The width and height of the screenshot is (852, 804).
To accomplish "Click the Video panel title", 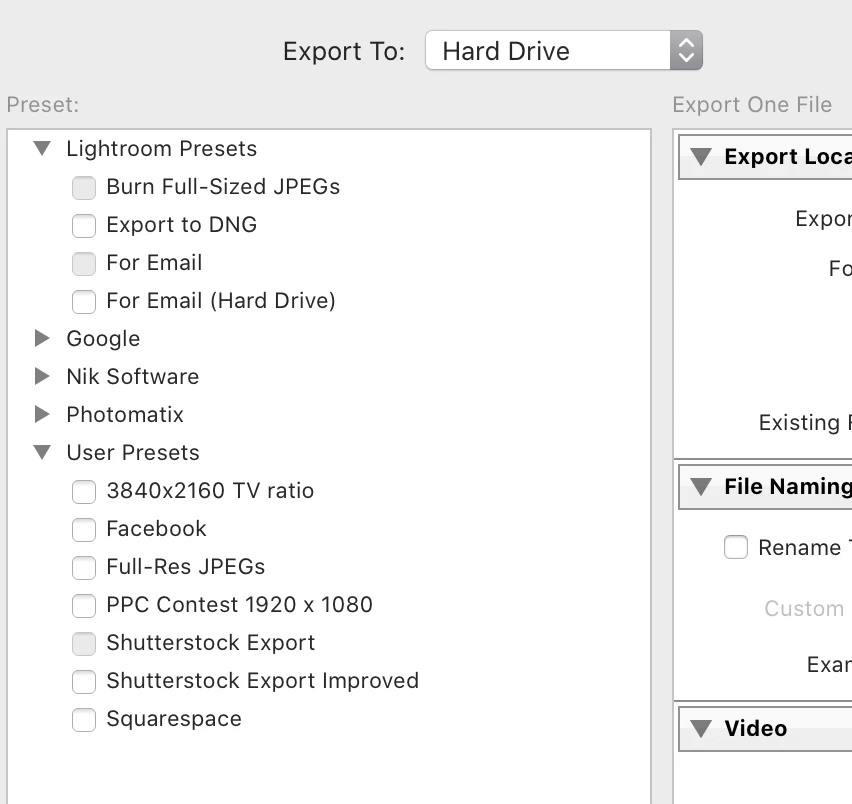I will 755,728.
